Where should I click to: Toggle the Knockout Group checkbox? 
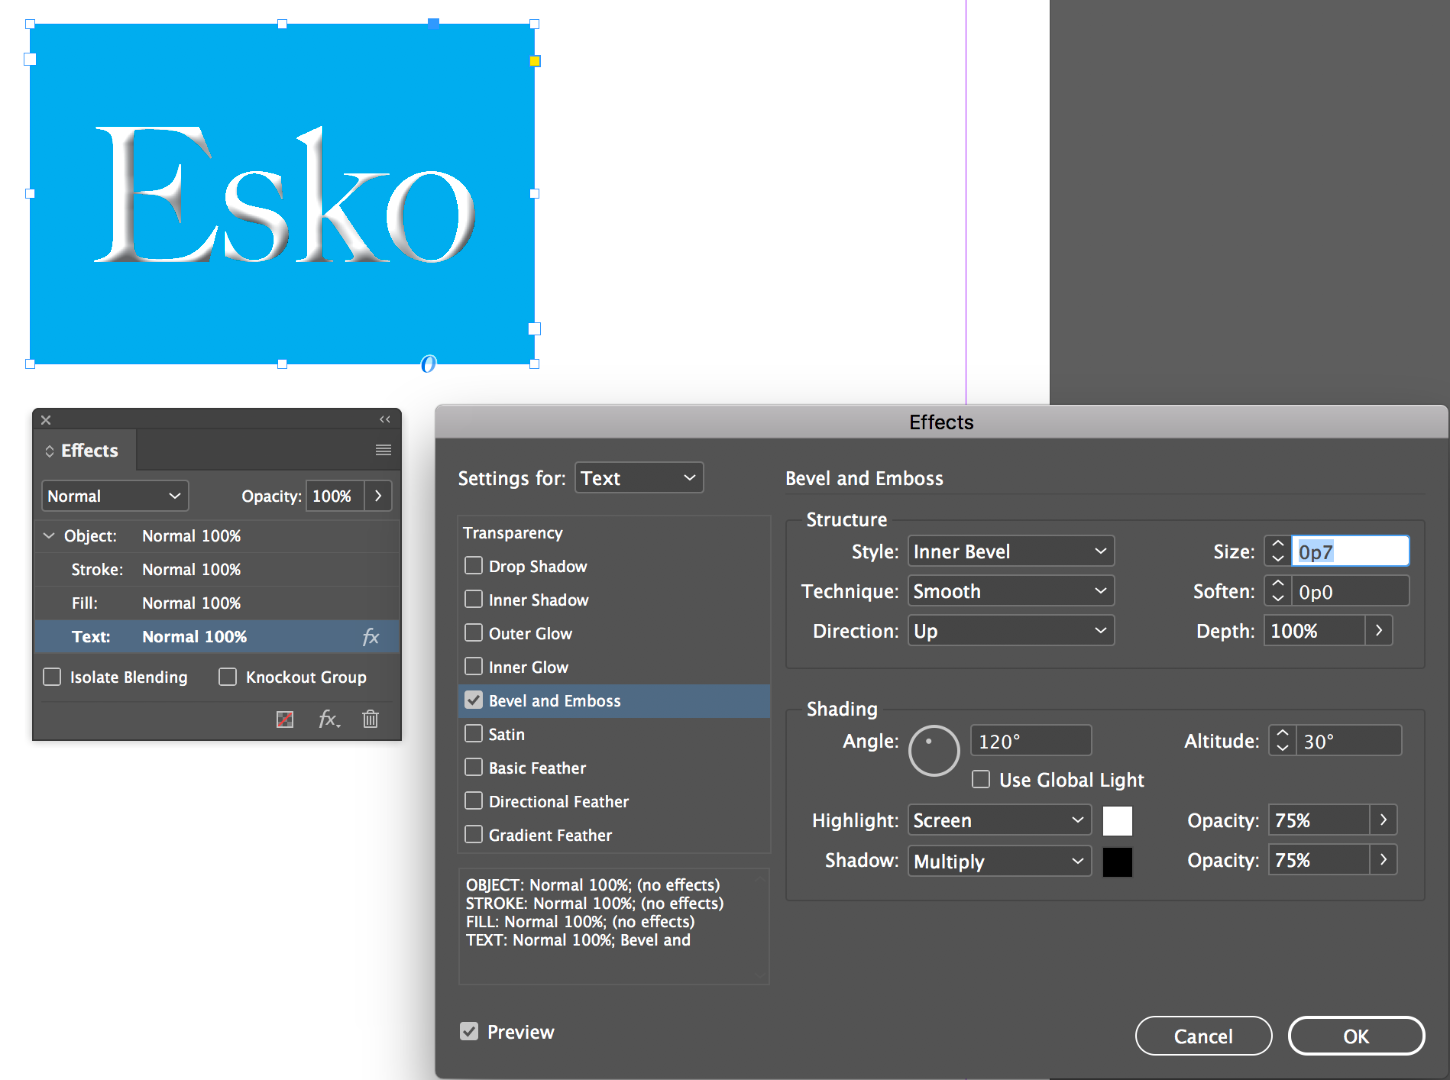click(x=228, y=677)
